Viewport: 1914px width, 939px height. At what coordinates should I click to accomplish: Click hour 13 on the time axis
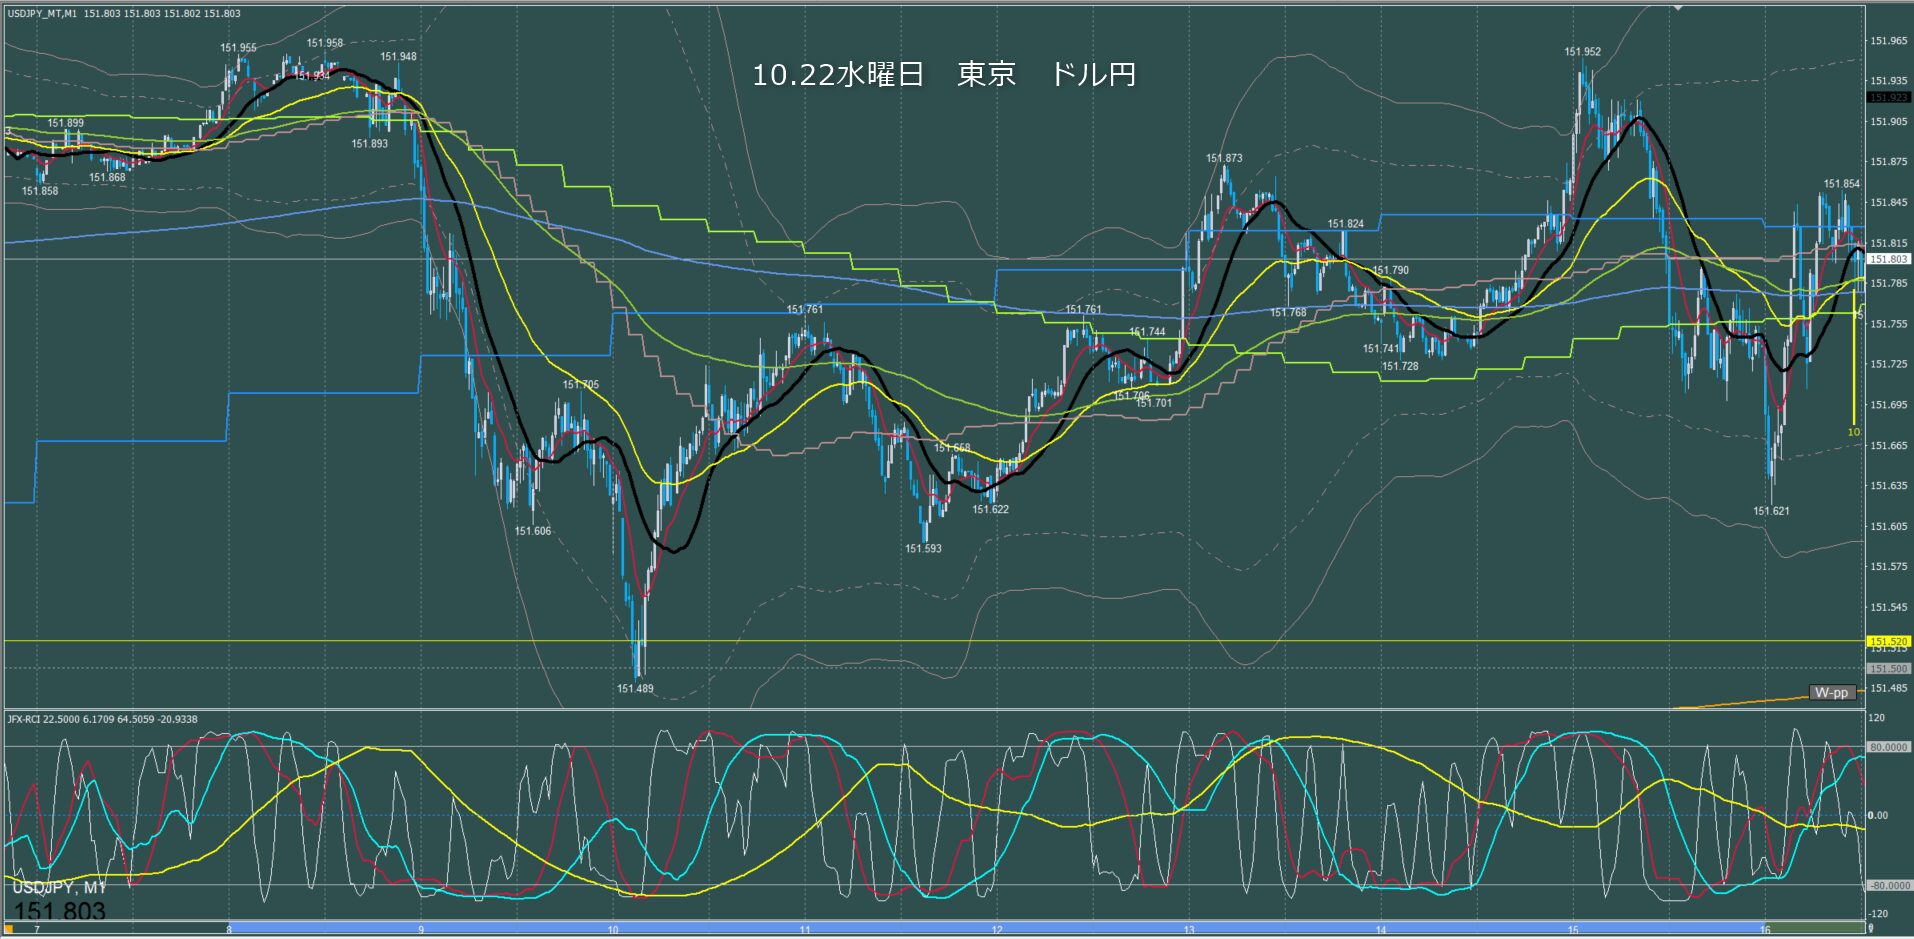(1189, 929)
